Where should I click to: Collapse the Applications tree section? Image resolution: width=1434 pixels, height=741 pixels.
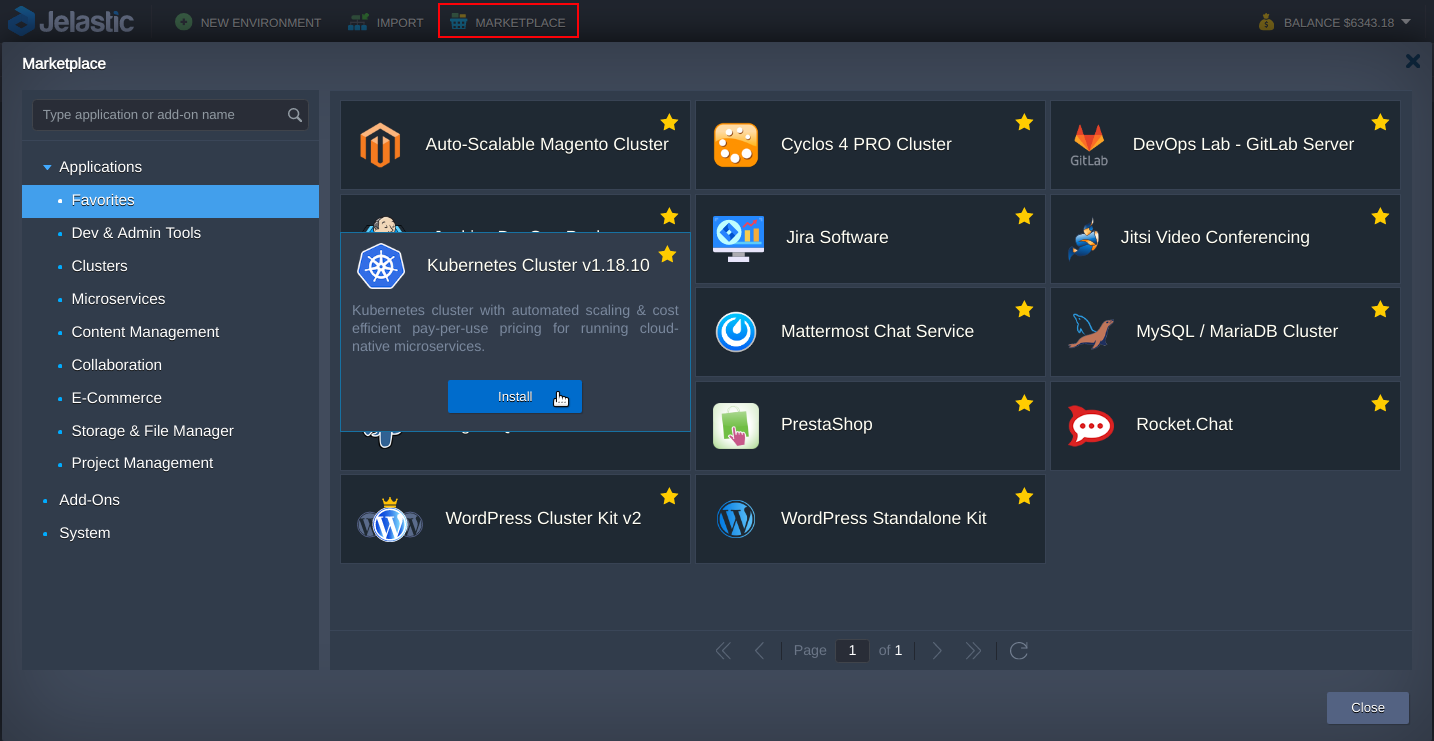click(x=47, y=167)
